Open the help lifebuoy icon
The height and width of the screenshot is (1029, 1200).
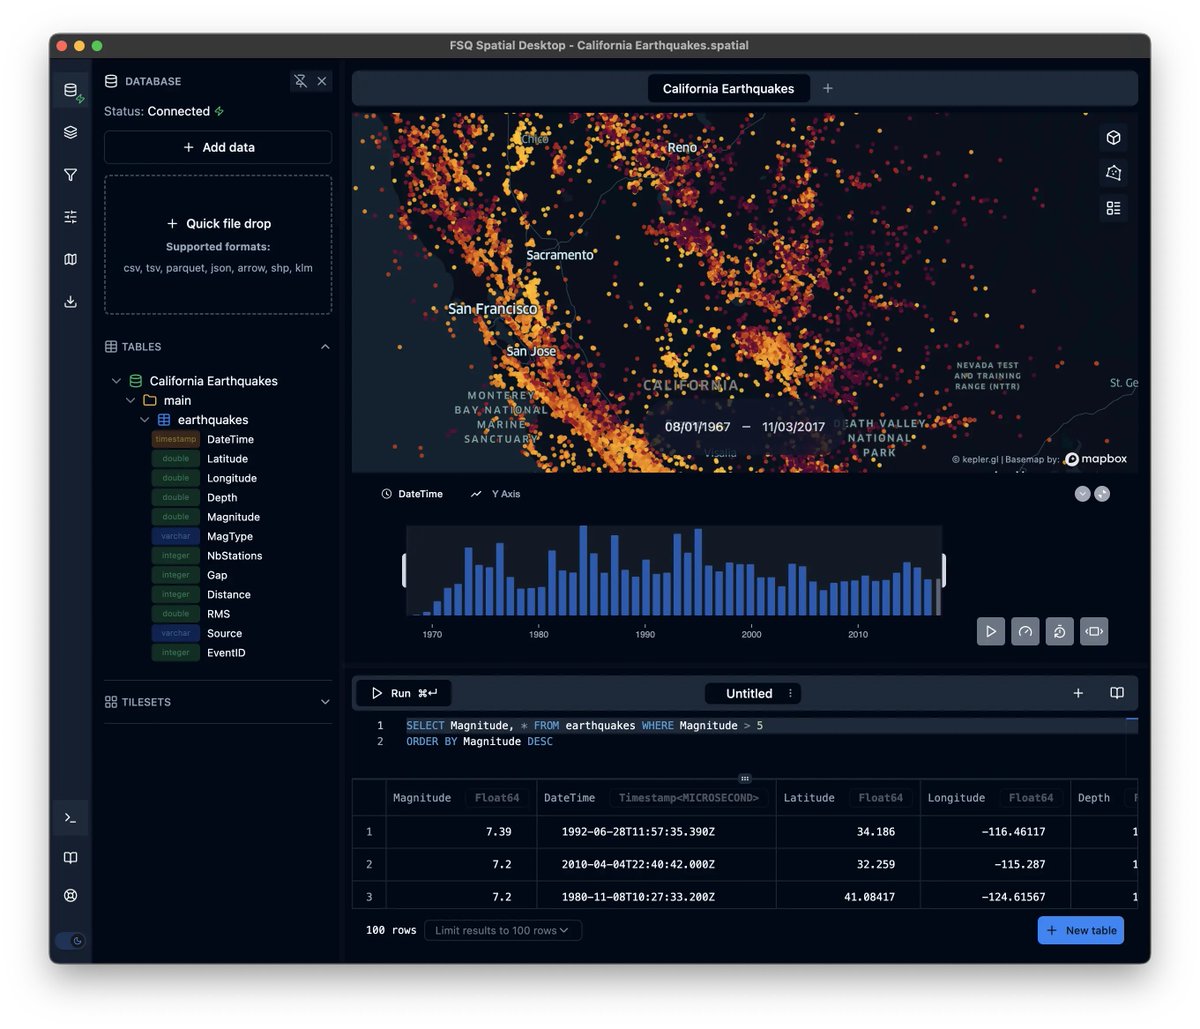click(70, 895)
